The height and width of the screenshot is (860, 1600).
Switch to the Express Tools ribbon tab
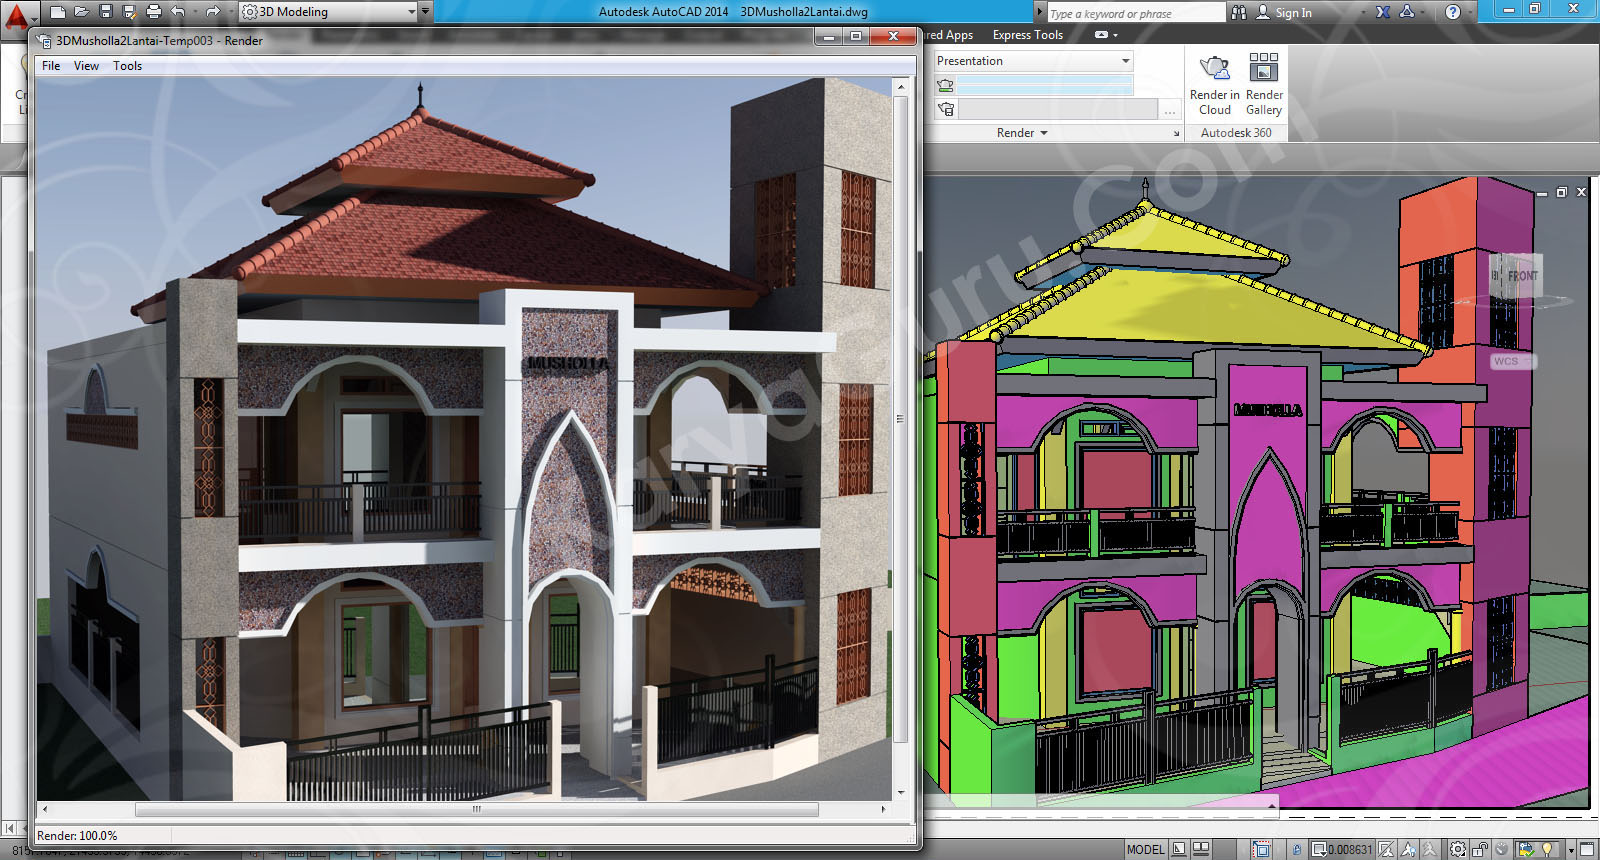1027,35
